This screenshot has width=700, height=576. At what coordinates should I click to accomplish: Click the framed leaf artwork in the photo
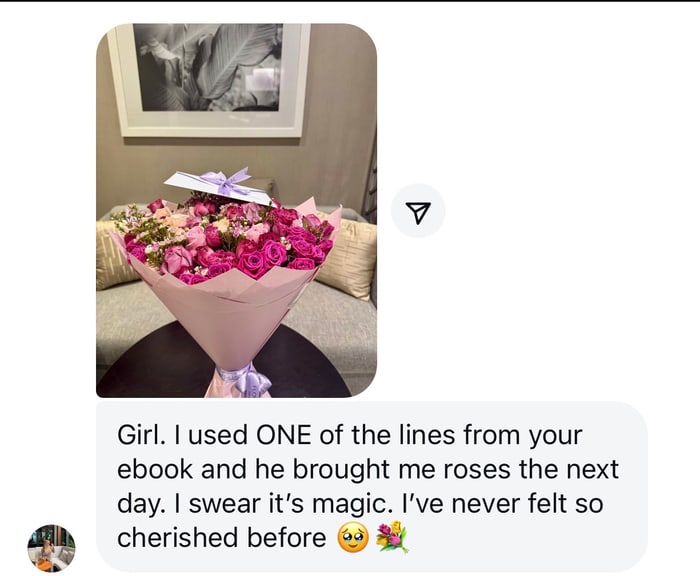click(x=209, y=79)
